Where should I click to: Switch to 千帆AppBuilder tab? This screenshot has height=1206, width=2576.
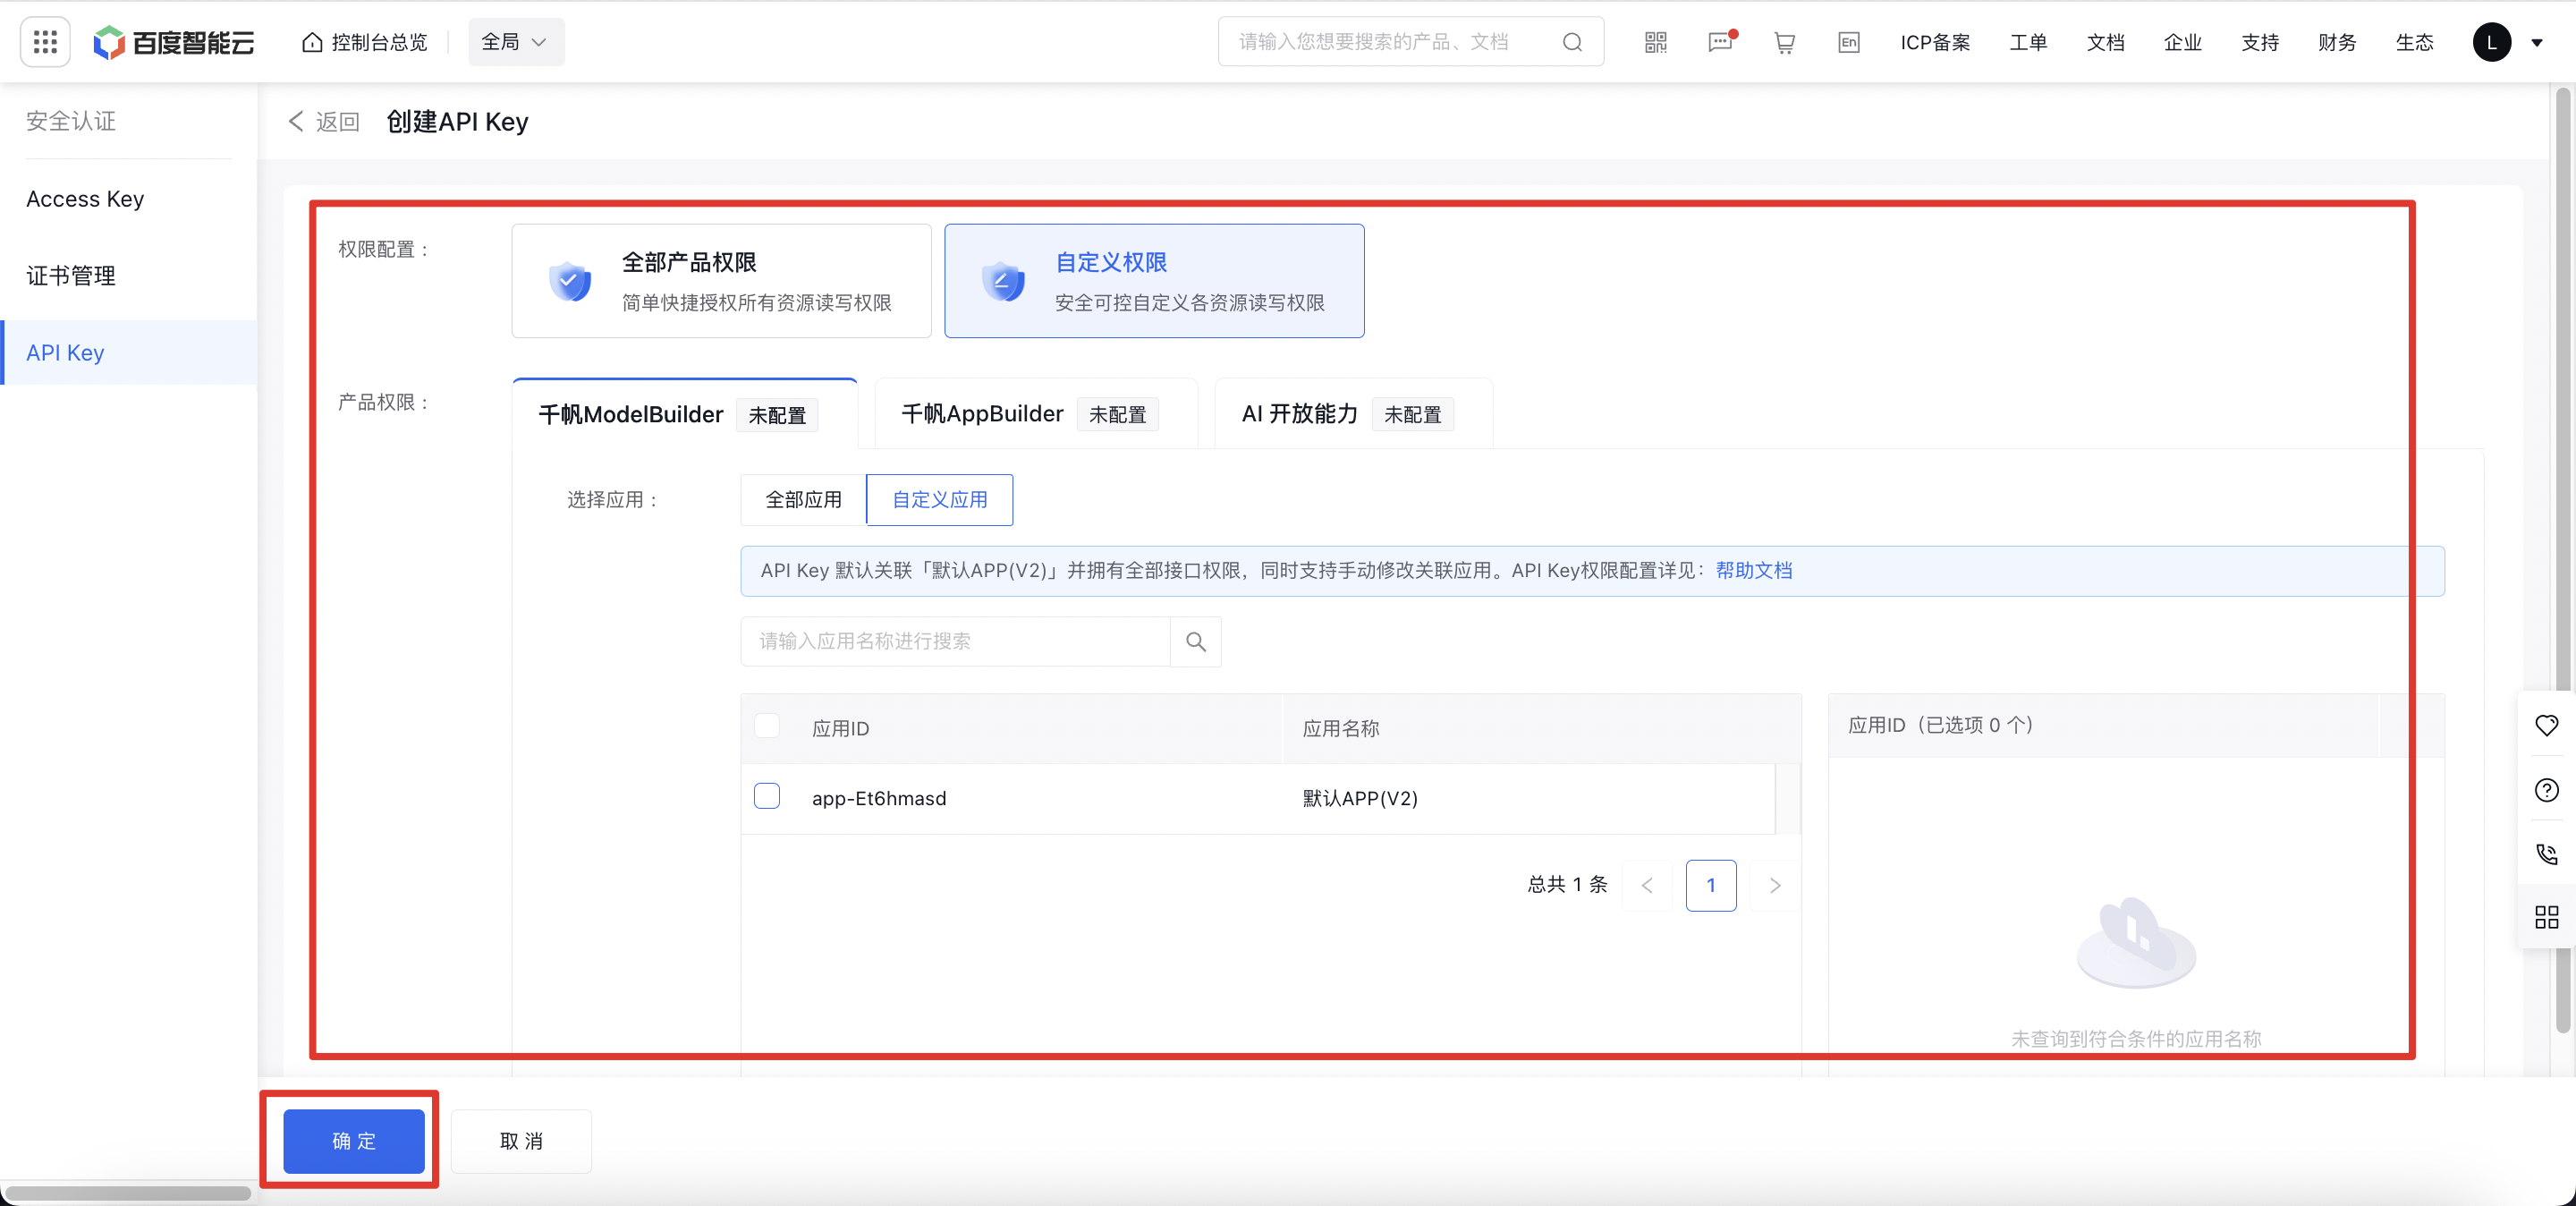(1036, 414)
